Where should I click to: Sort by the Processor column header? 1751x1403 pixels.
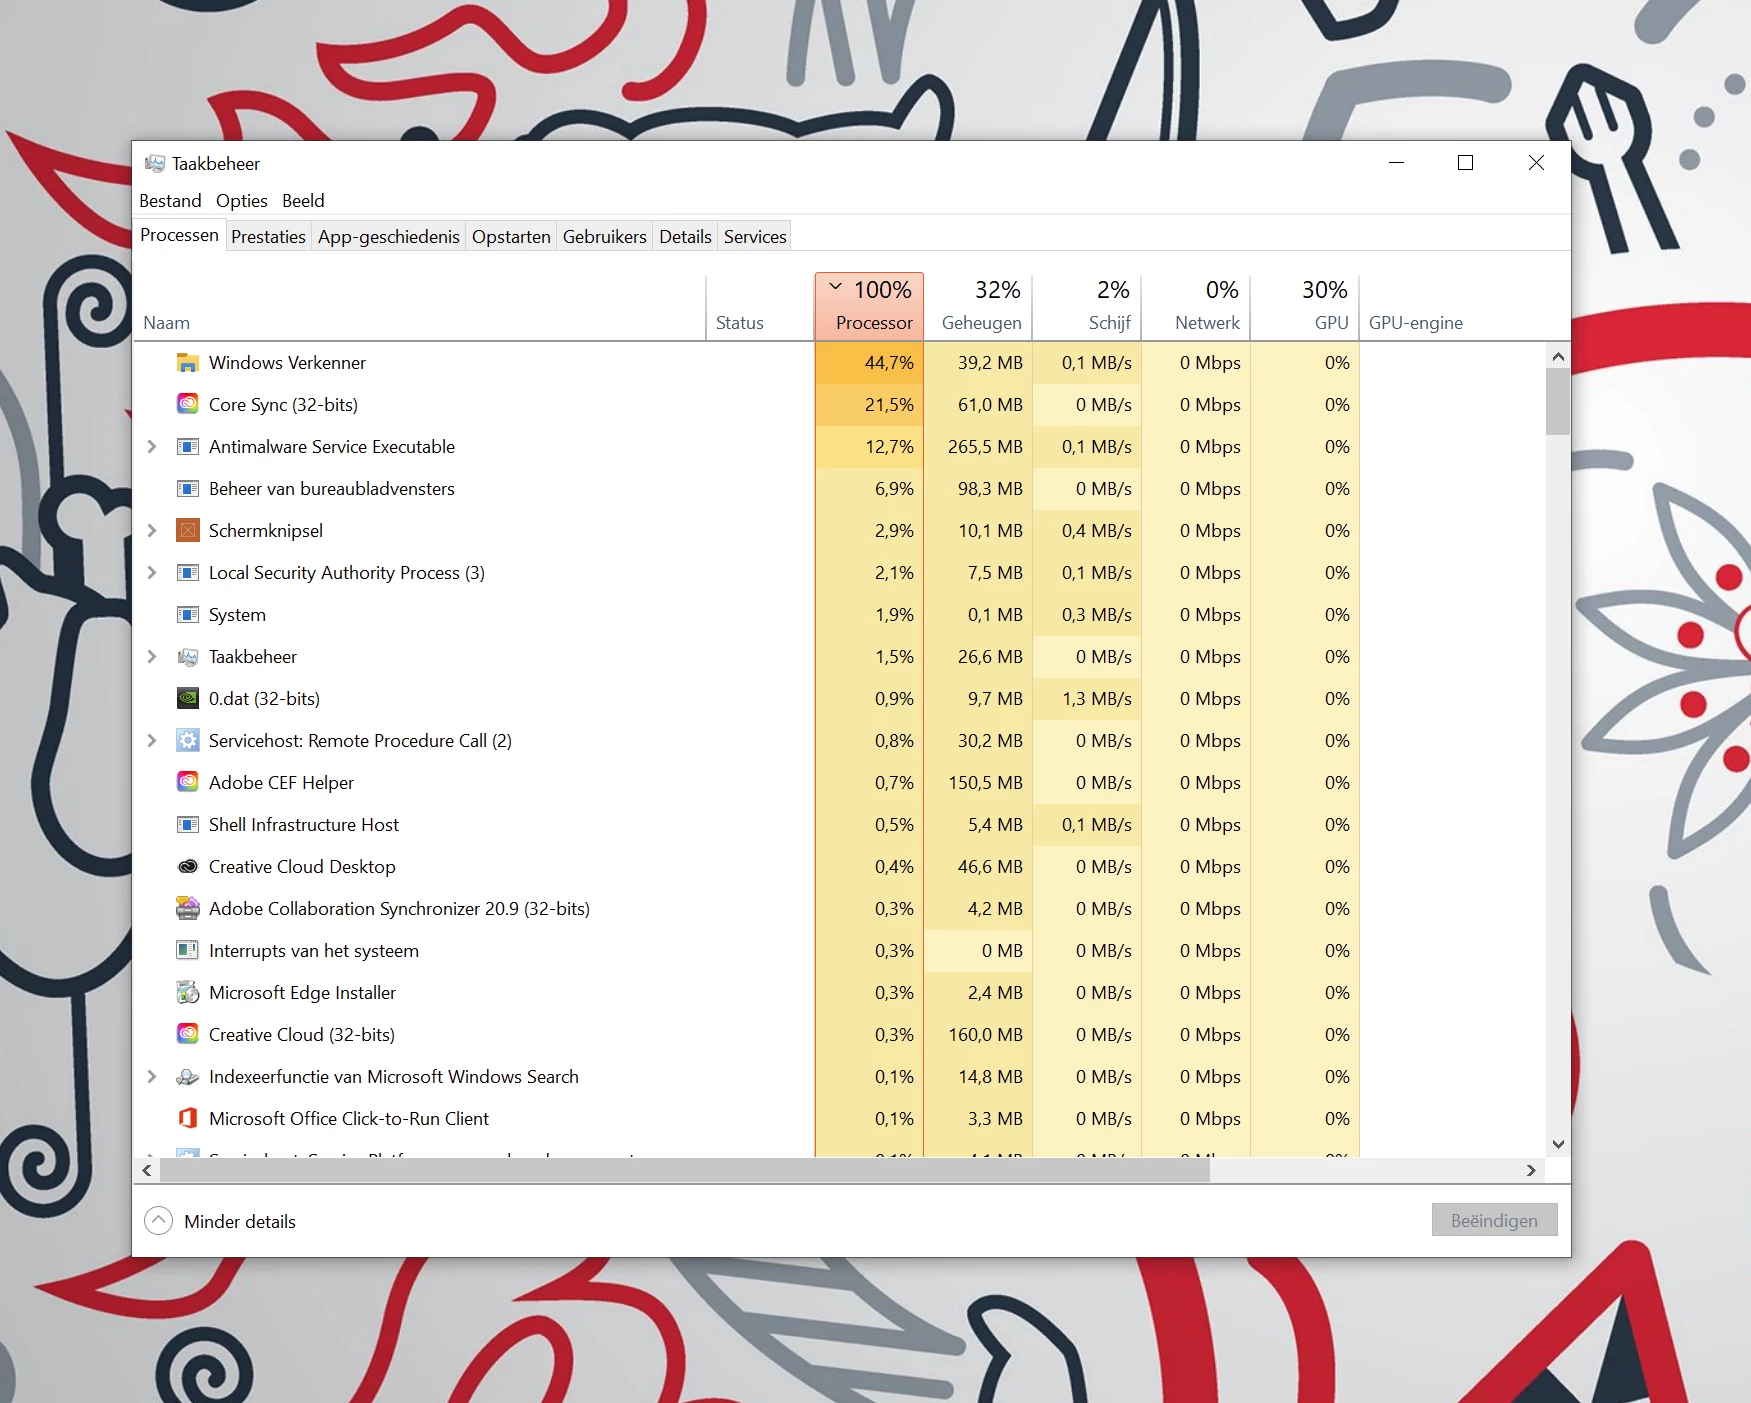click(869, 308)
